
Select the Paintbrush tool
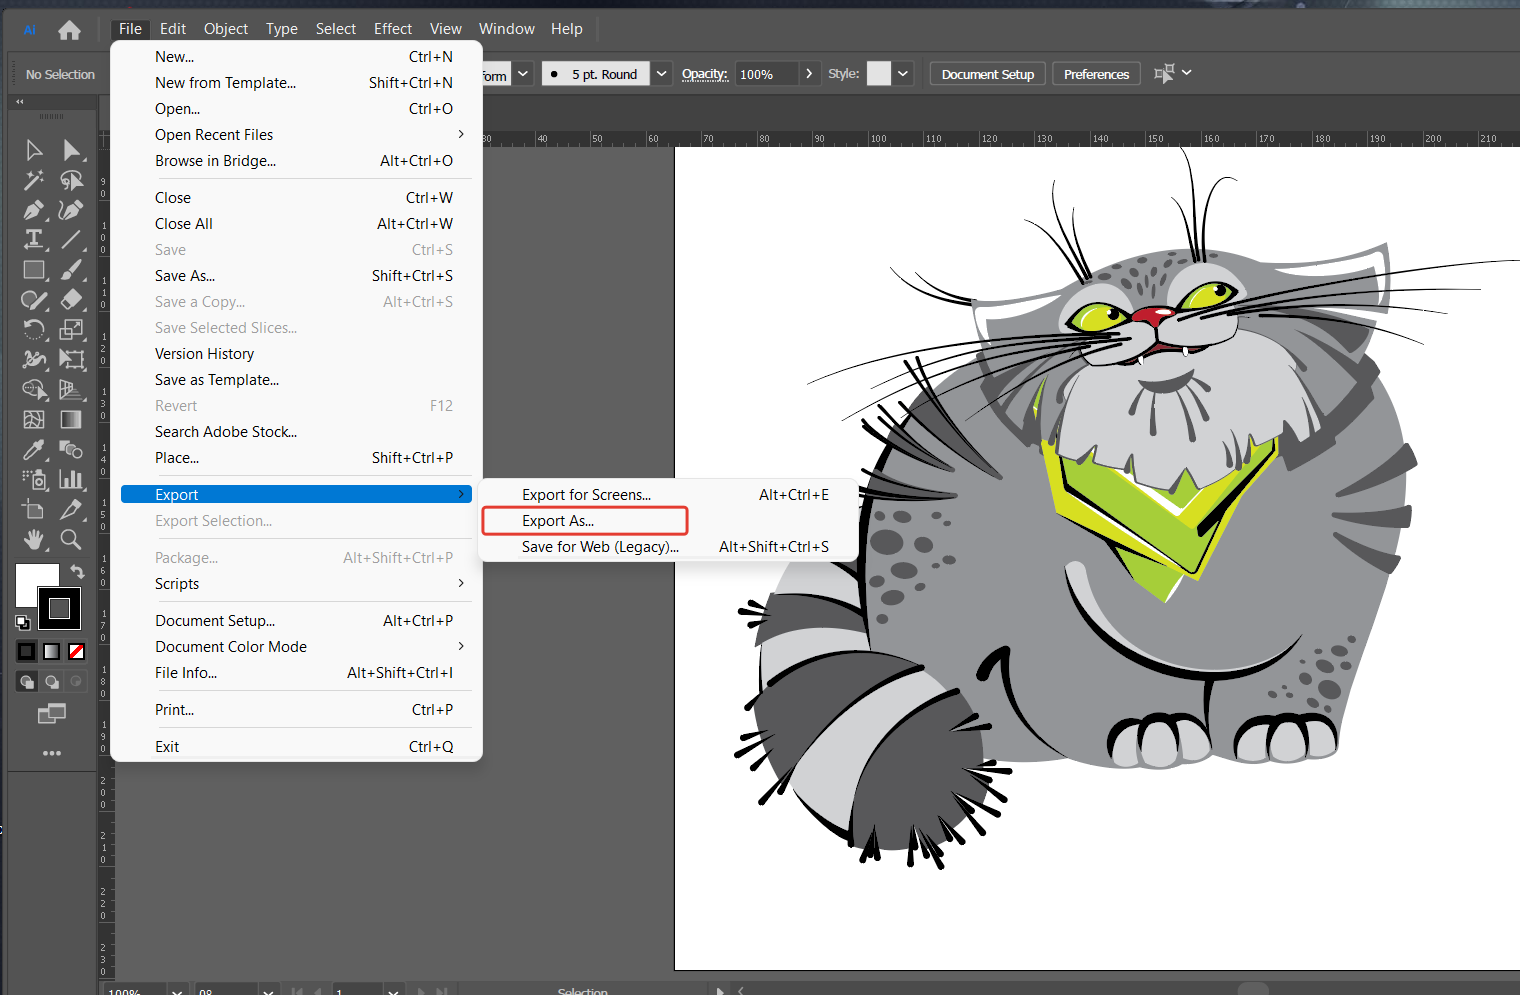coord(72,269)
